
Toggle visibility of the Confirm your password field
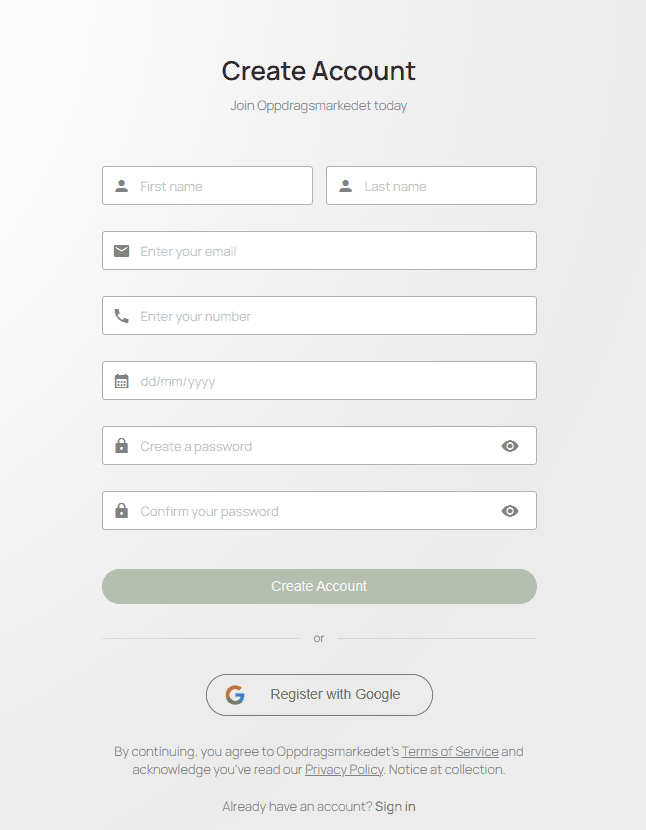[x=510, y=511]
